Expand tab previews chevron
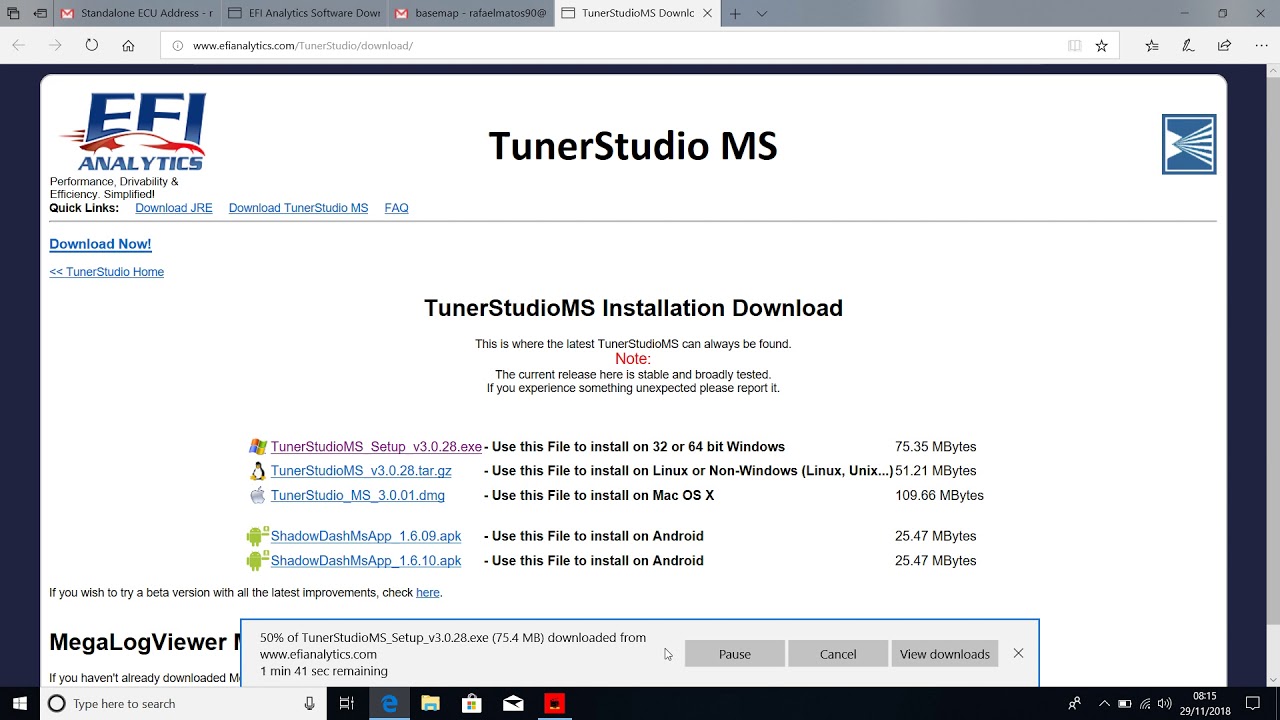The width and height of the screenshot is (1280, 720). [x=762, y=13]
